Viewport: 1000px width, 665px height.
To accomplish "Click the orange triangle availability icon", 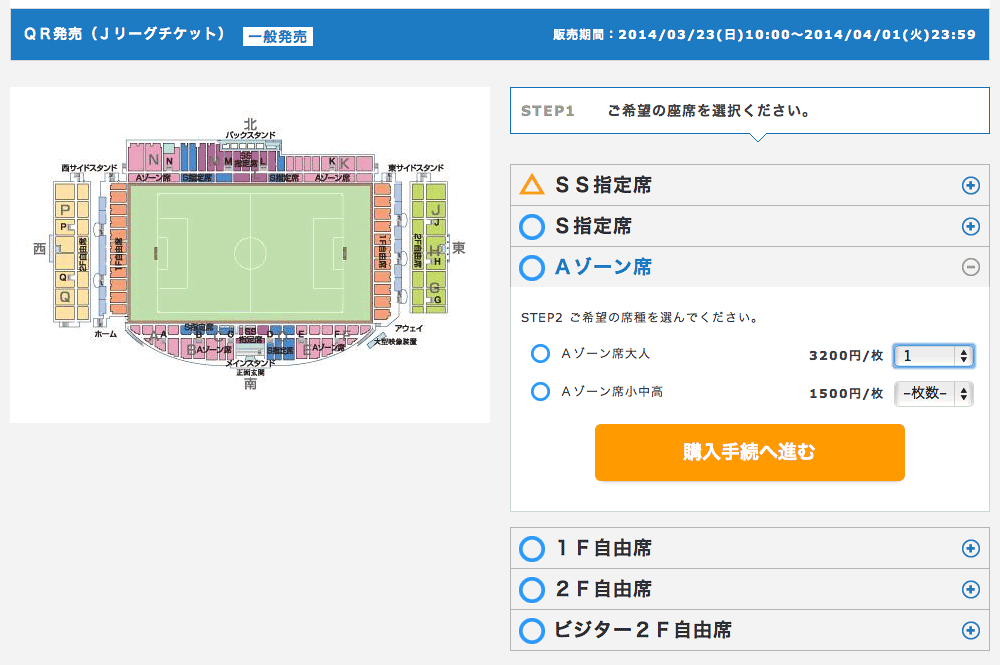I will pos(532,185).
